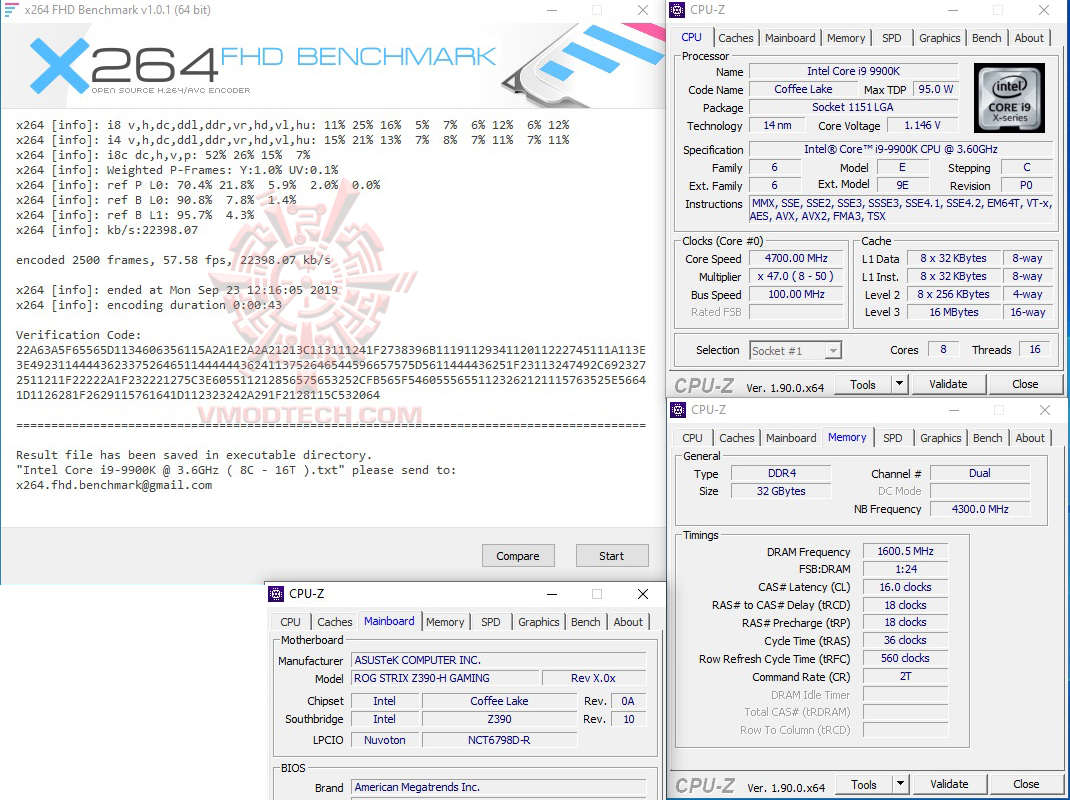Open Bench tab in top CPU-Z window
The image size is (1070, 800).
(x=986, y=38)
